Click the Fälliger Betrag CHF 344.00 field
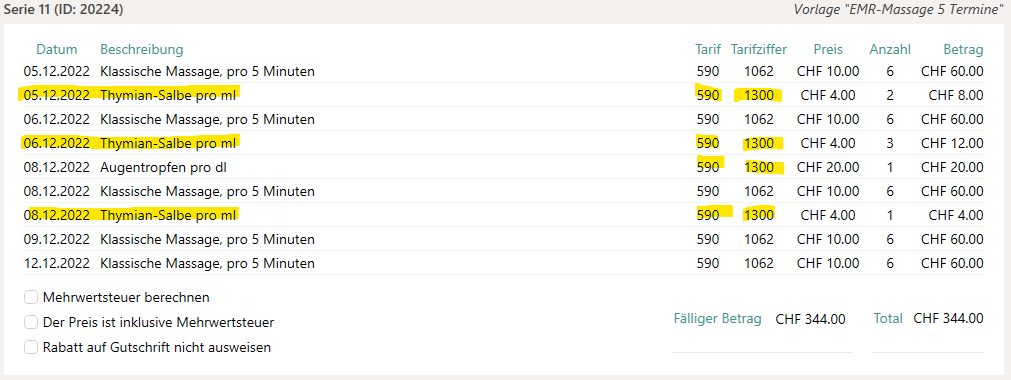This screenshot has height=380, width=1011. 810,319
